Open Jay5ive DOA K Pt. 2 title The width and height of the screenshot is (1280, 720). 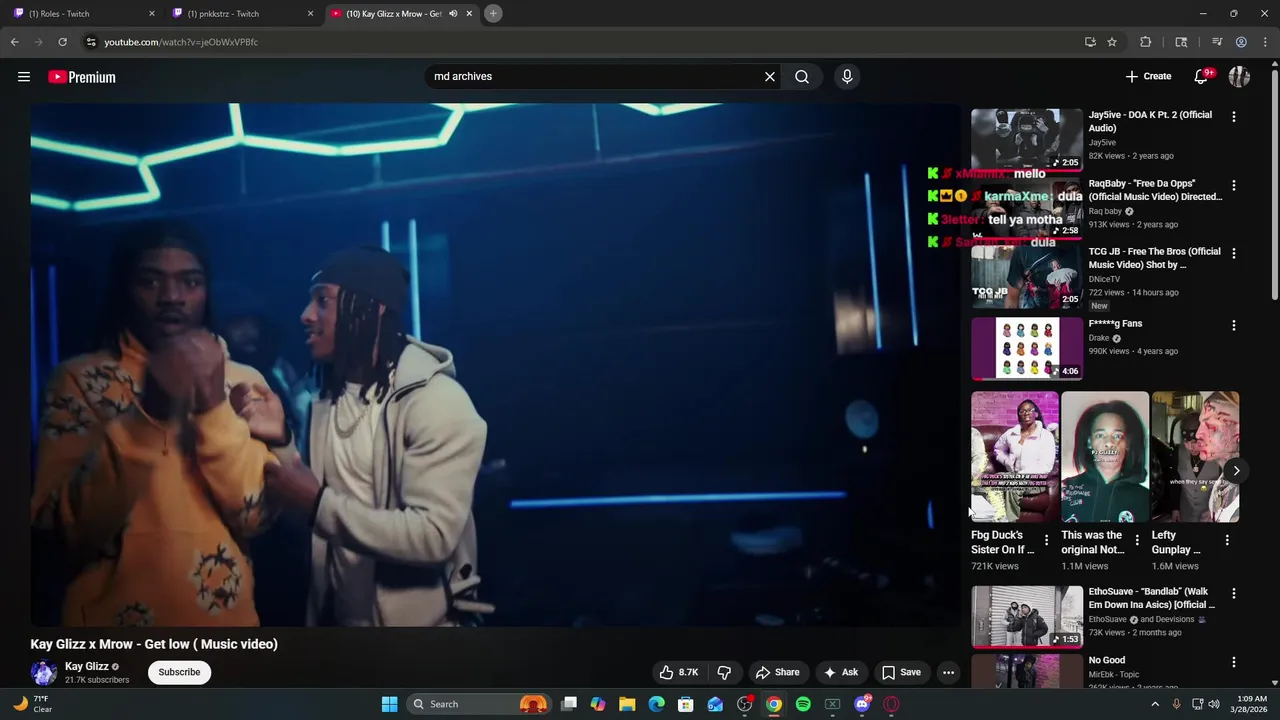point(1150,121)
